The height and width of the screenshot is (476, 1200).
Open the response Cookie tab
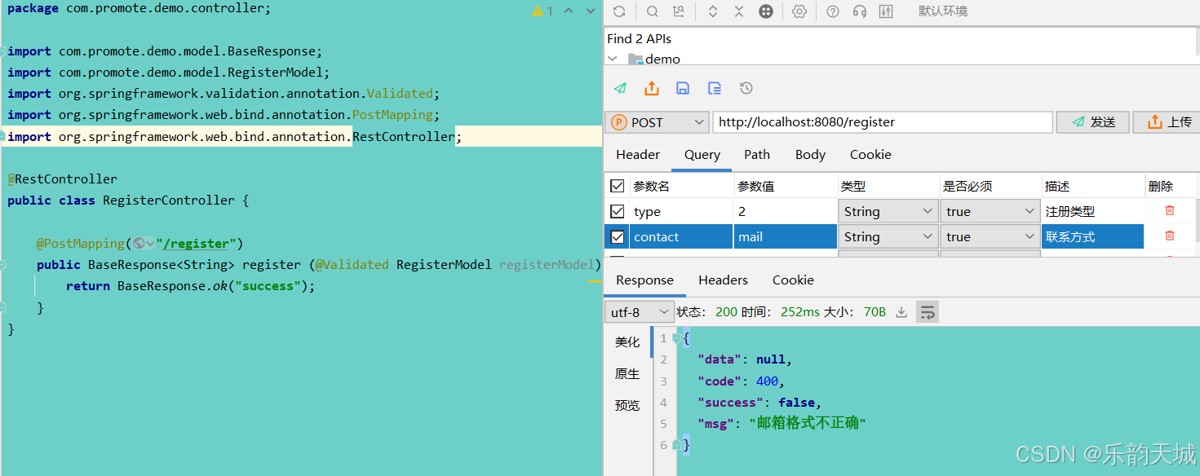[x=793, y=280]
